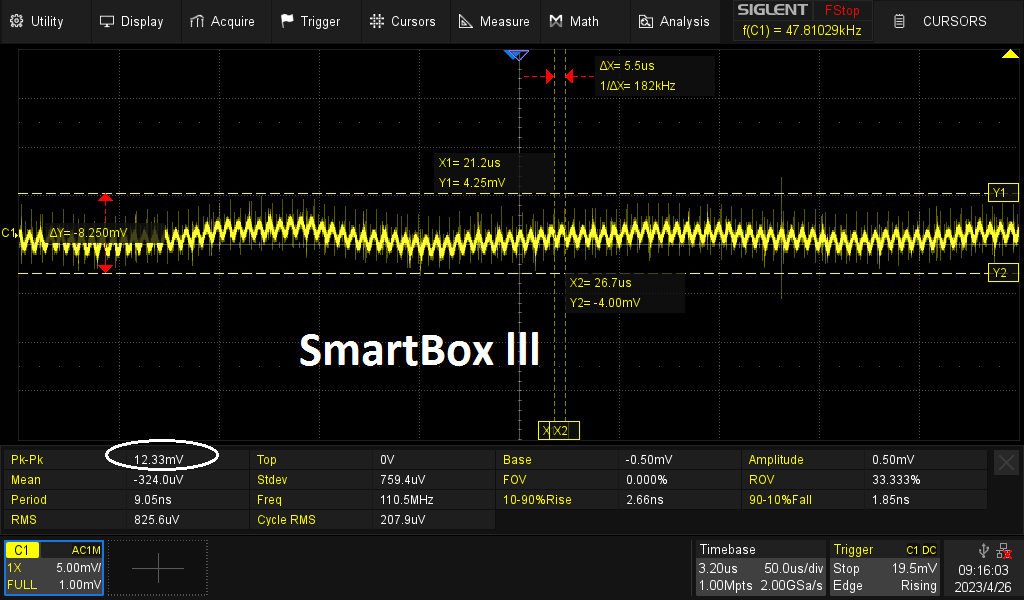Click the add channel plus box
Viewport: 1024px width, 600px height.
tap(158, 568)
